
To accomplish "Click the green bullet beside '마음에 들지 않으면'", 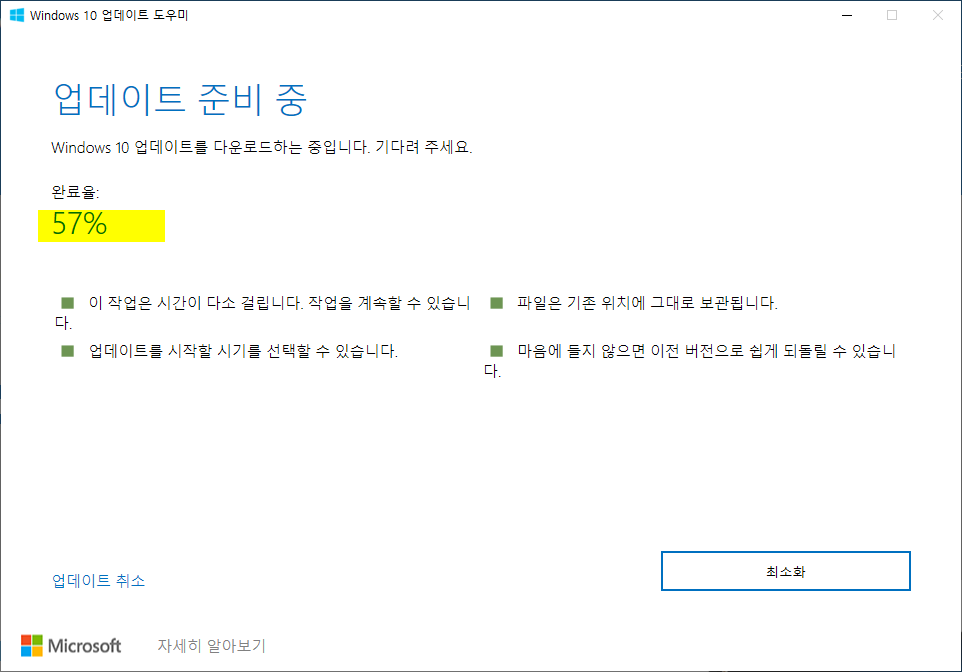I will point(497,351).
